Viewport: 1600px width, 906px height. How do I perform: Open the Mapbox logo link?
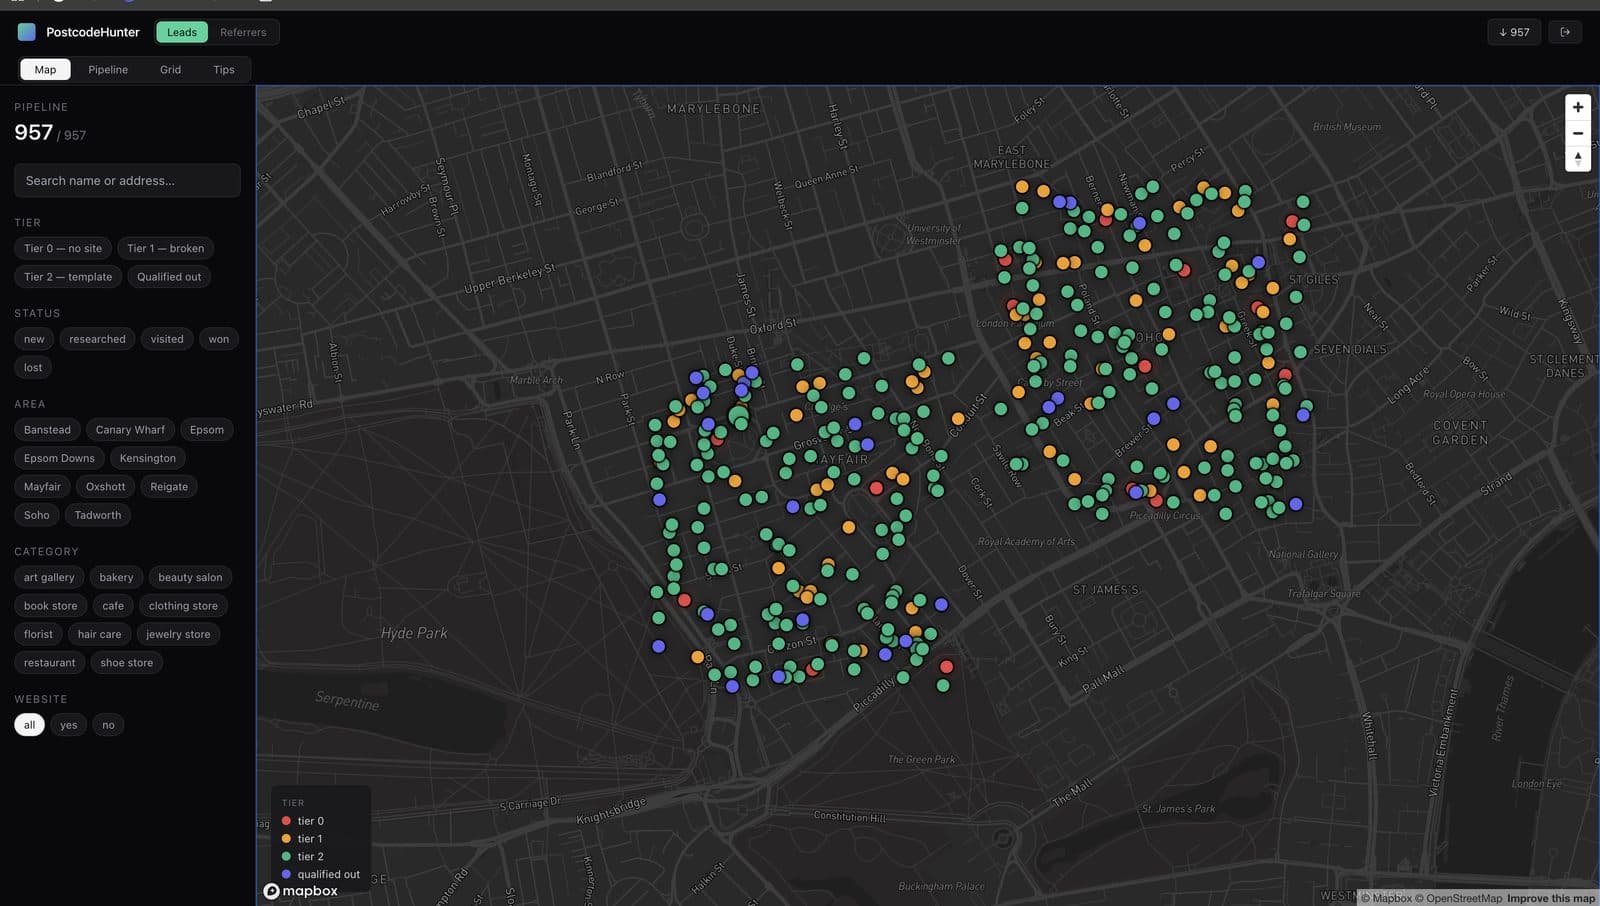(x=300, y=891)
